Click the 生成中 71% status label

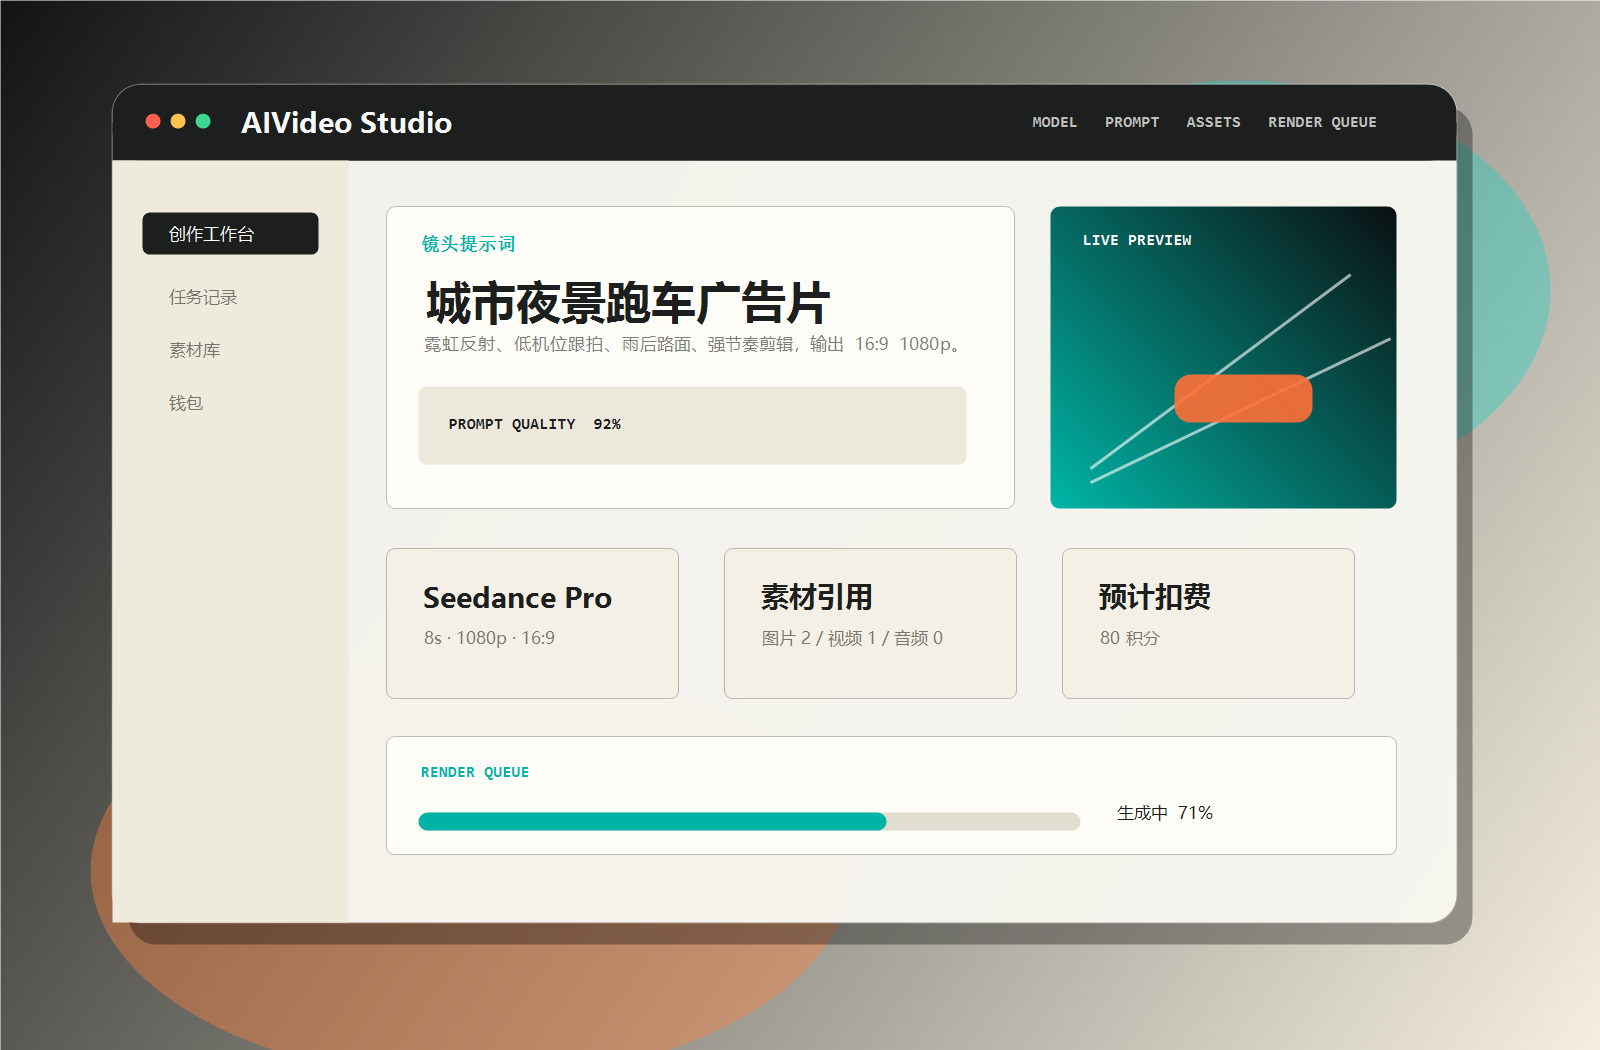pos(1164,813)
